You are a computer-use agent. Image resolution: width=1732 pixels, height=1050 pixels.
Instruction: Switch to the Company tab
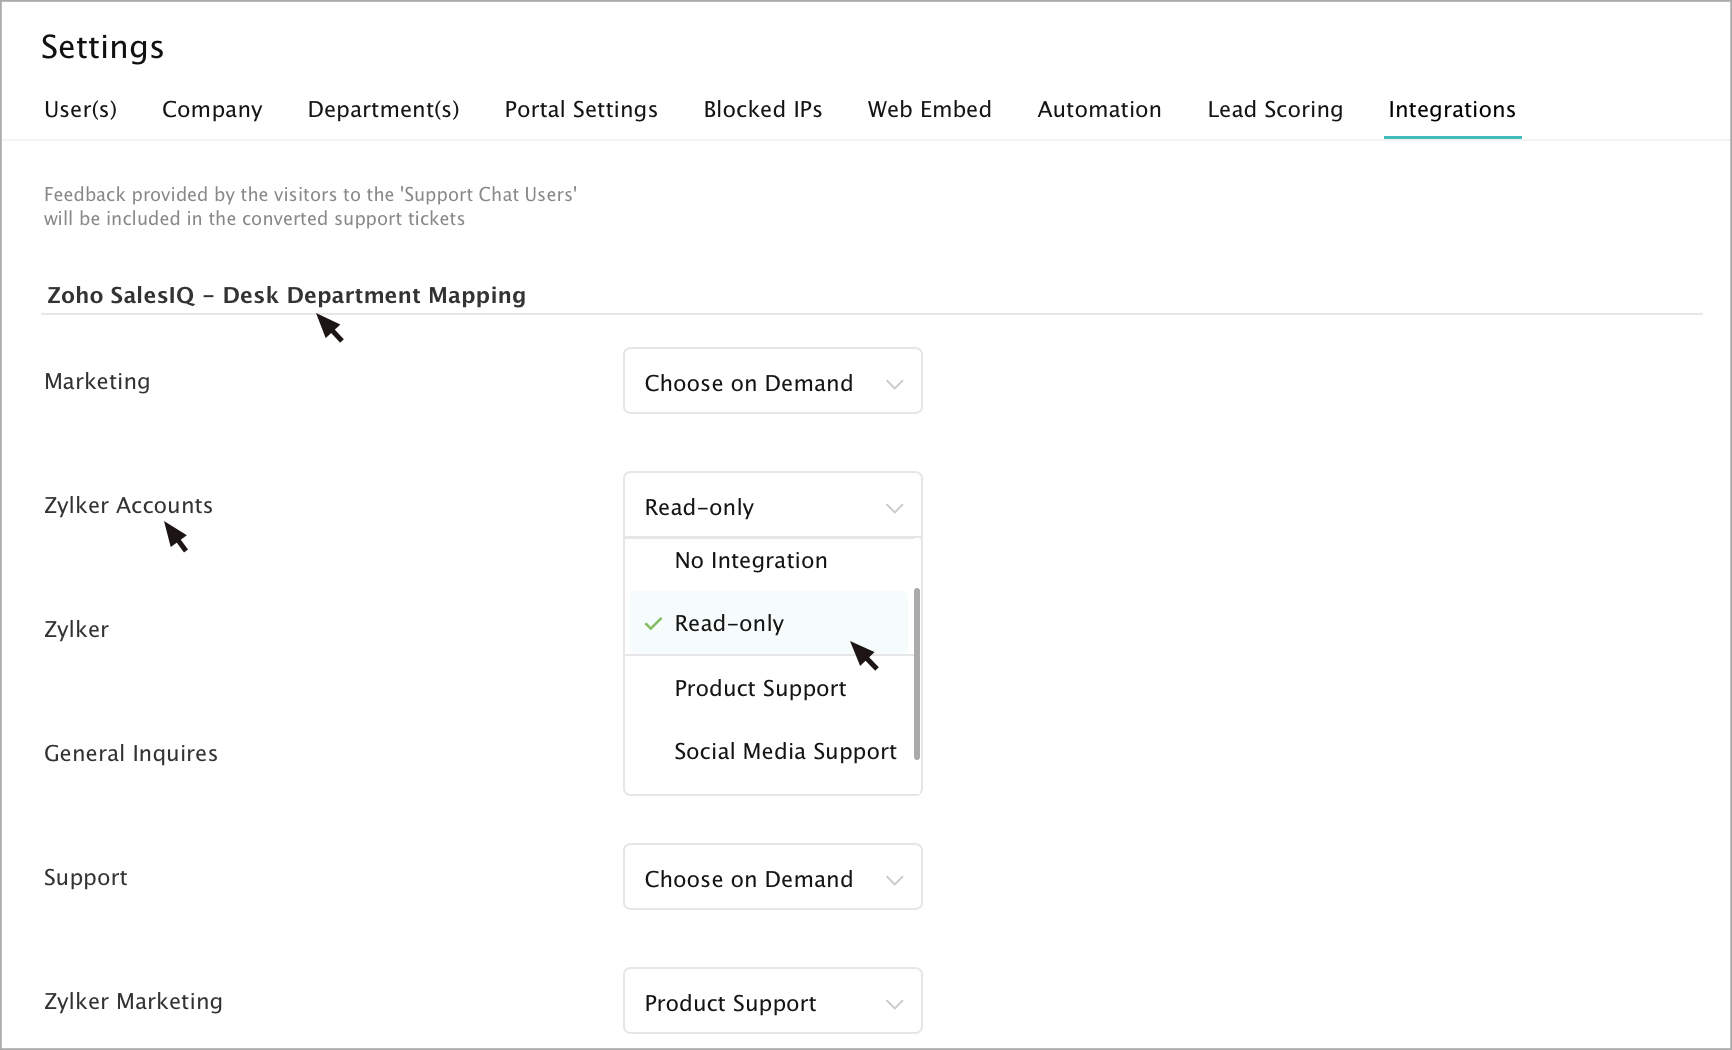[212, 110]
